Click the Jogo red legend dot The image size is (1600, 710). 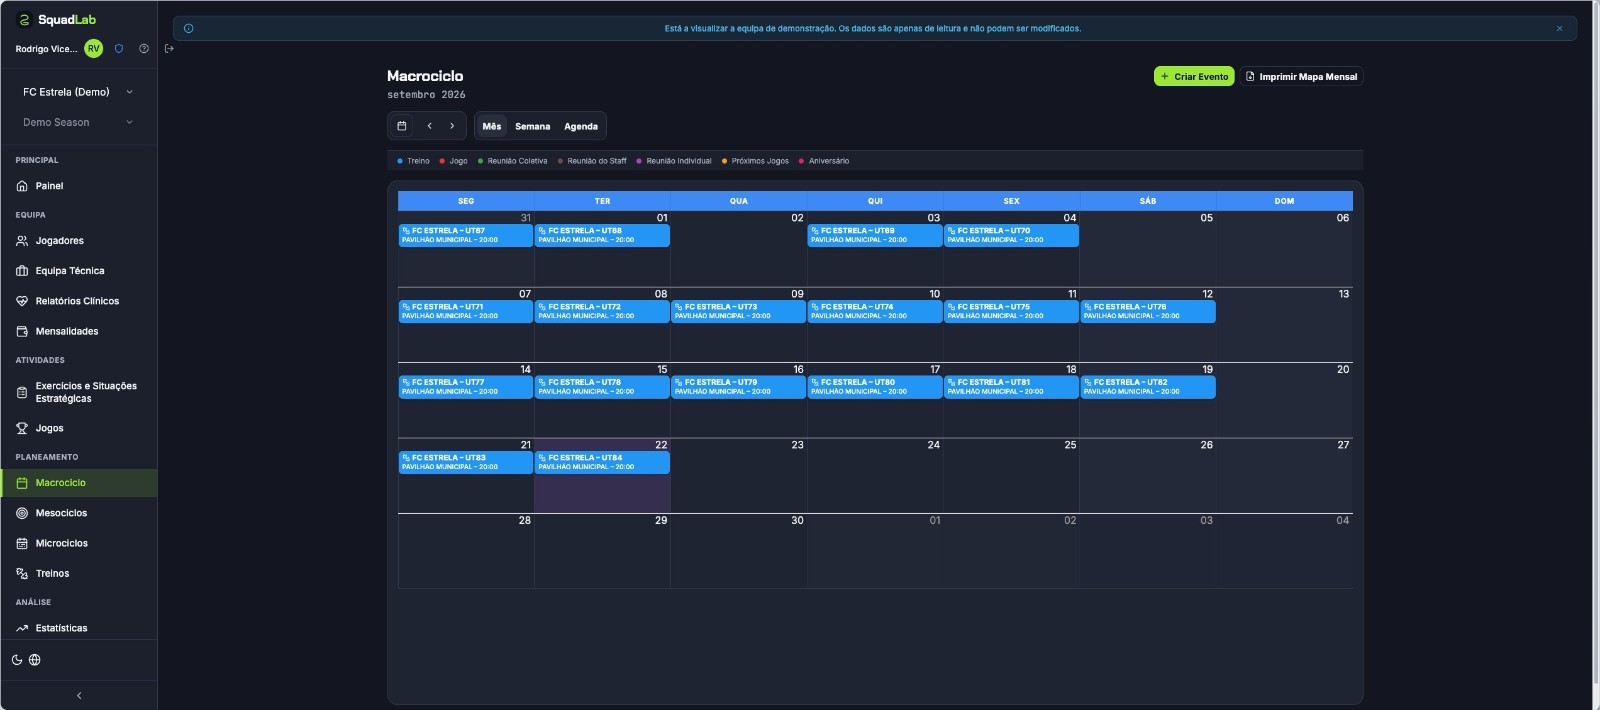[x=442, y=161]
